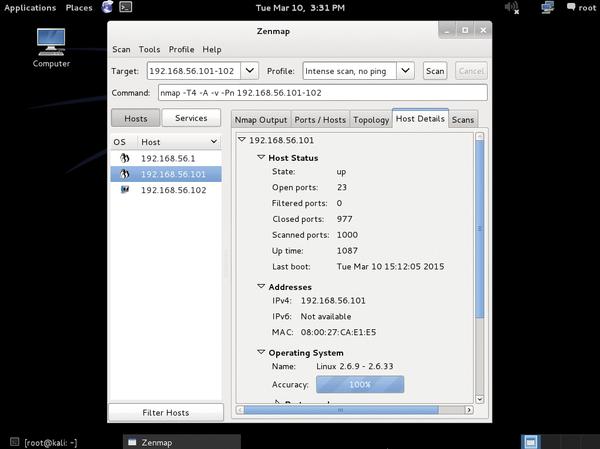Click the date and time clock

point(300,8)
